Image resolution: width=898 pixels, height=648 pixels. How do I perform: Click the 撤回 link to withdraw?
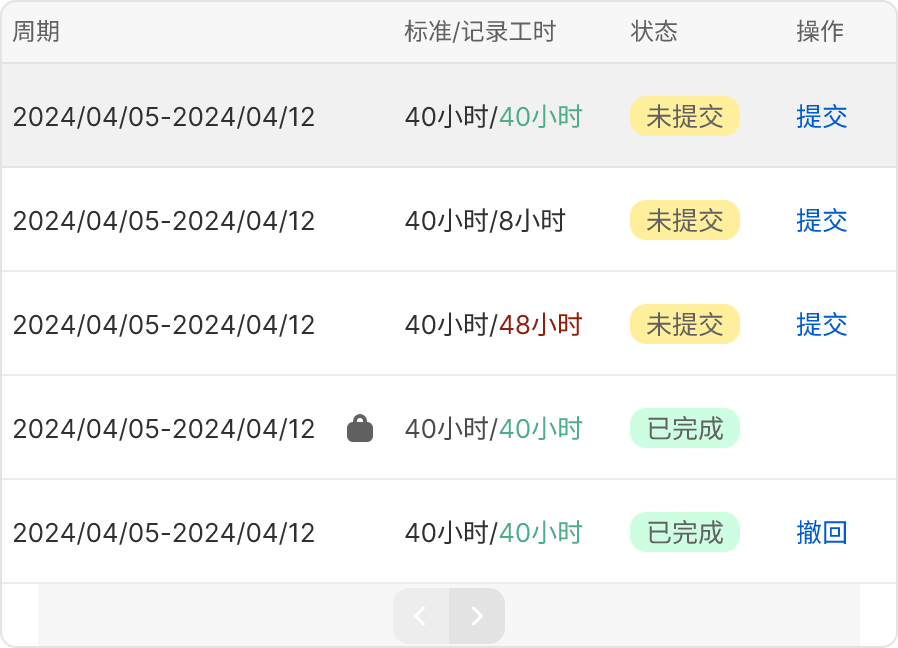tap(822, 533)
